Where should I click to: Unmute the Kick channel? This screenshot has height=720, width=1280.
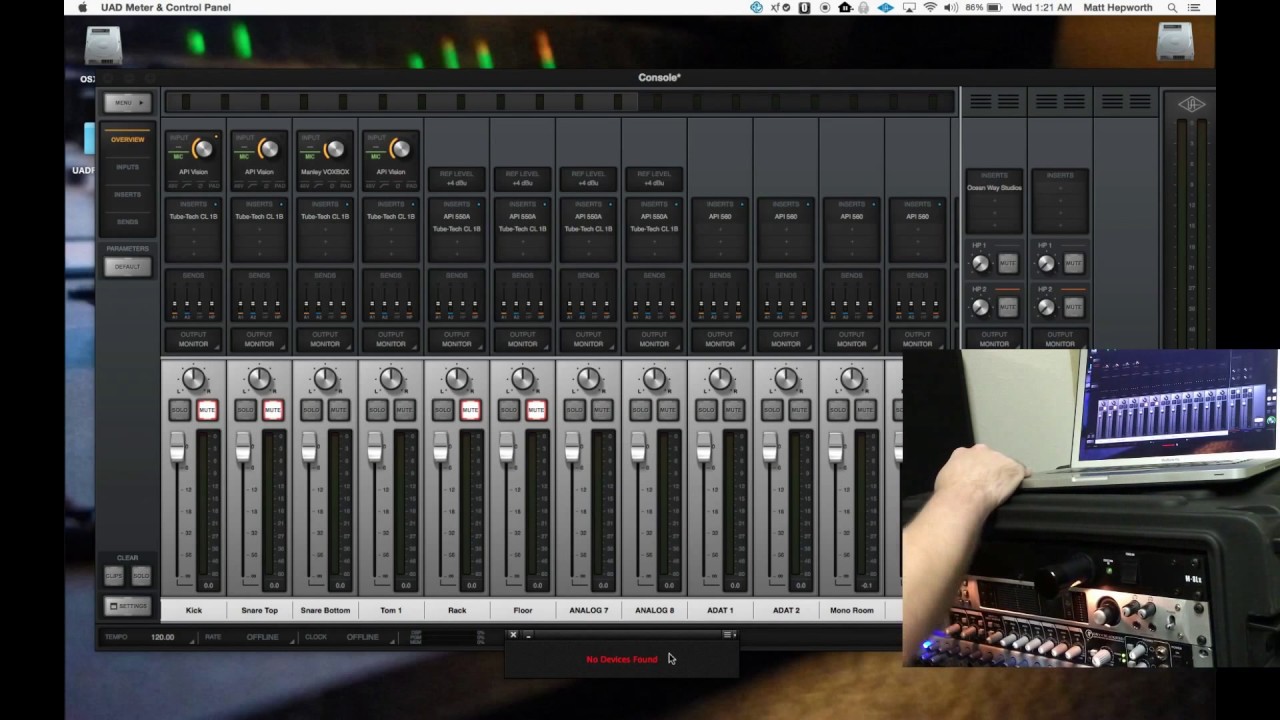pyautogui.click(x=207, y=410)
